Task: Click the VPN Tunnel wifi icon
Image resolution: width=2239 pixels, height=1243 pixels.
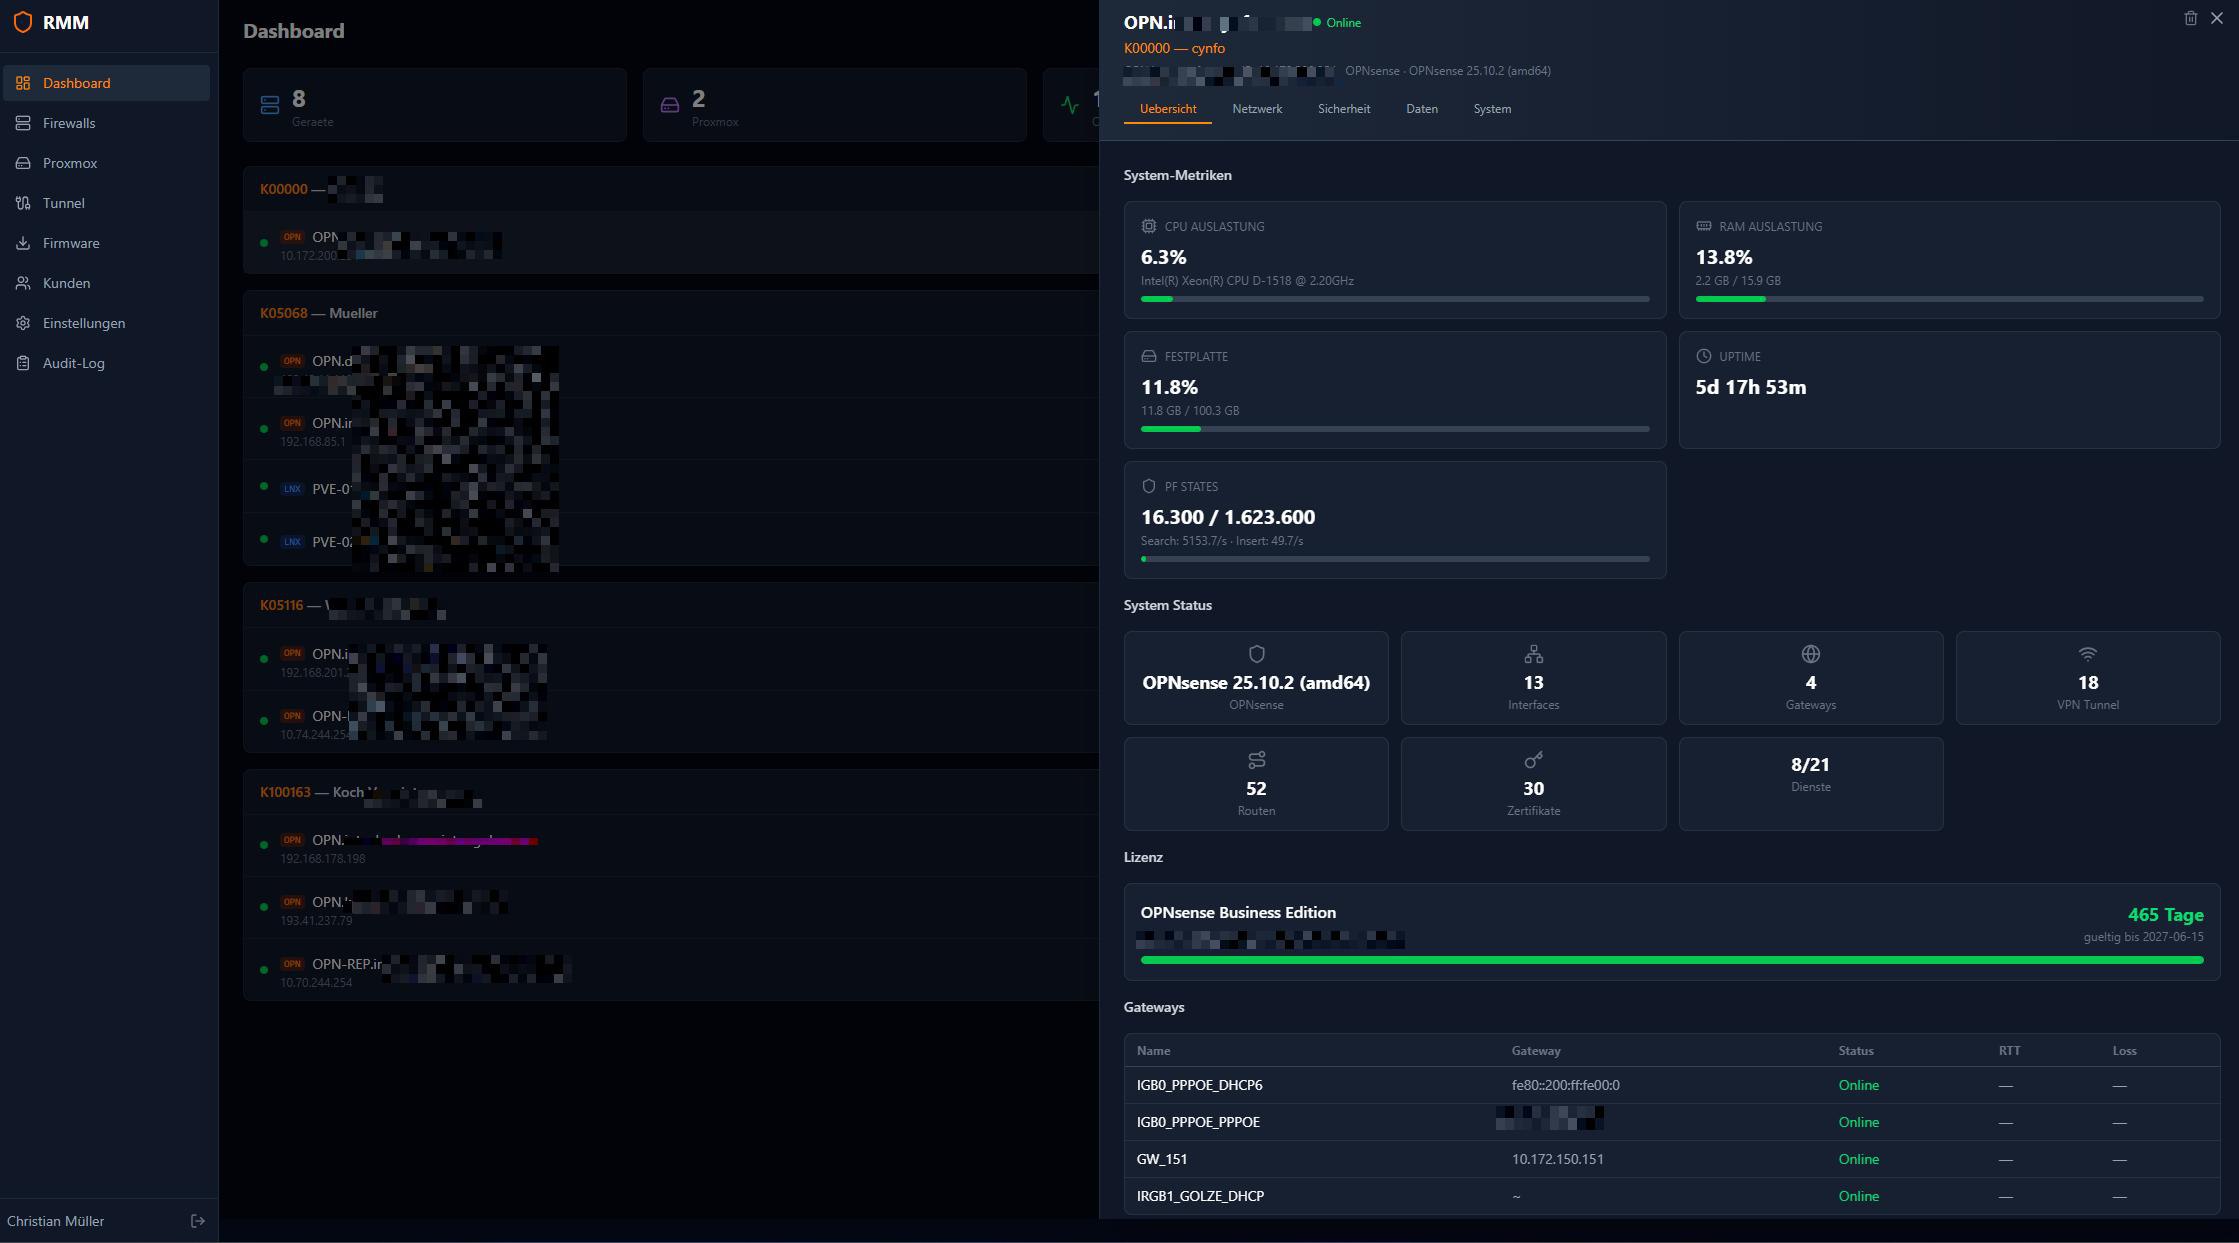Action: (2088, 654)
